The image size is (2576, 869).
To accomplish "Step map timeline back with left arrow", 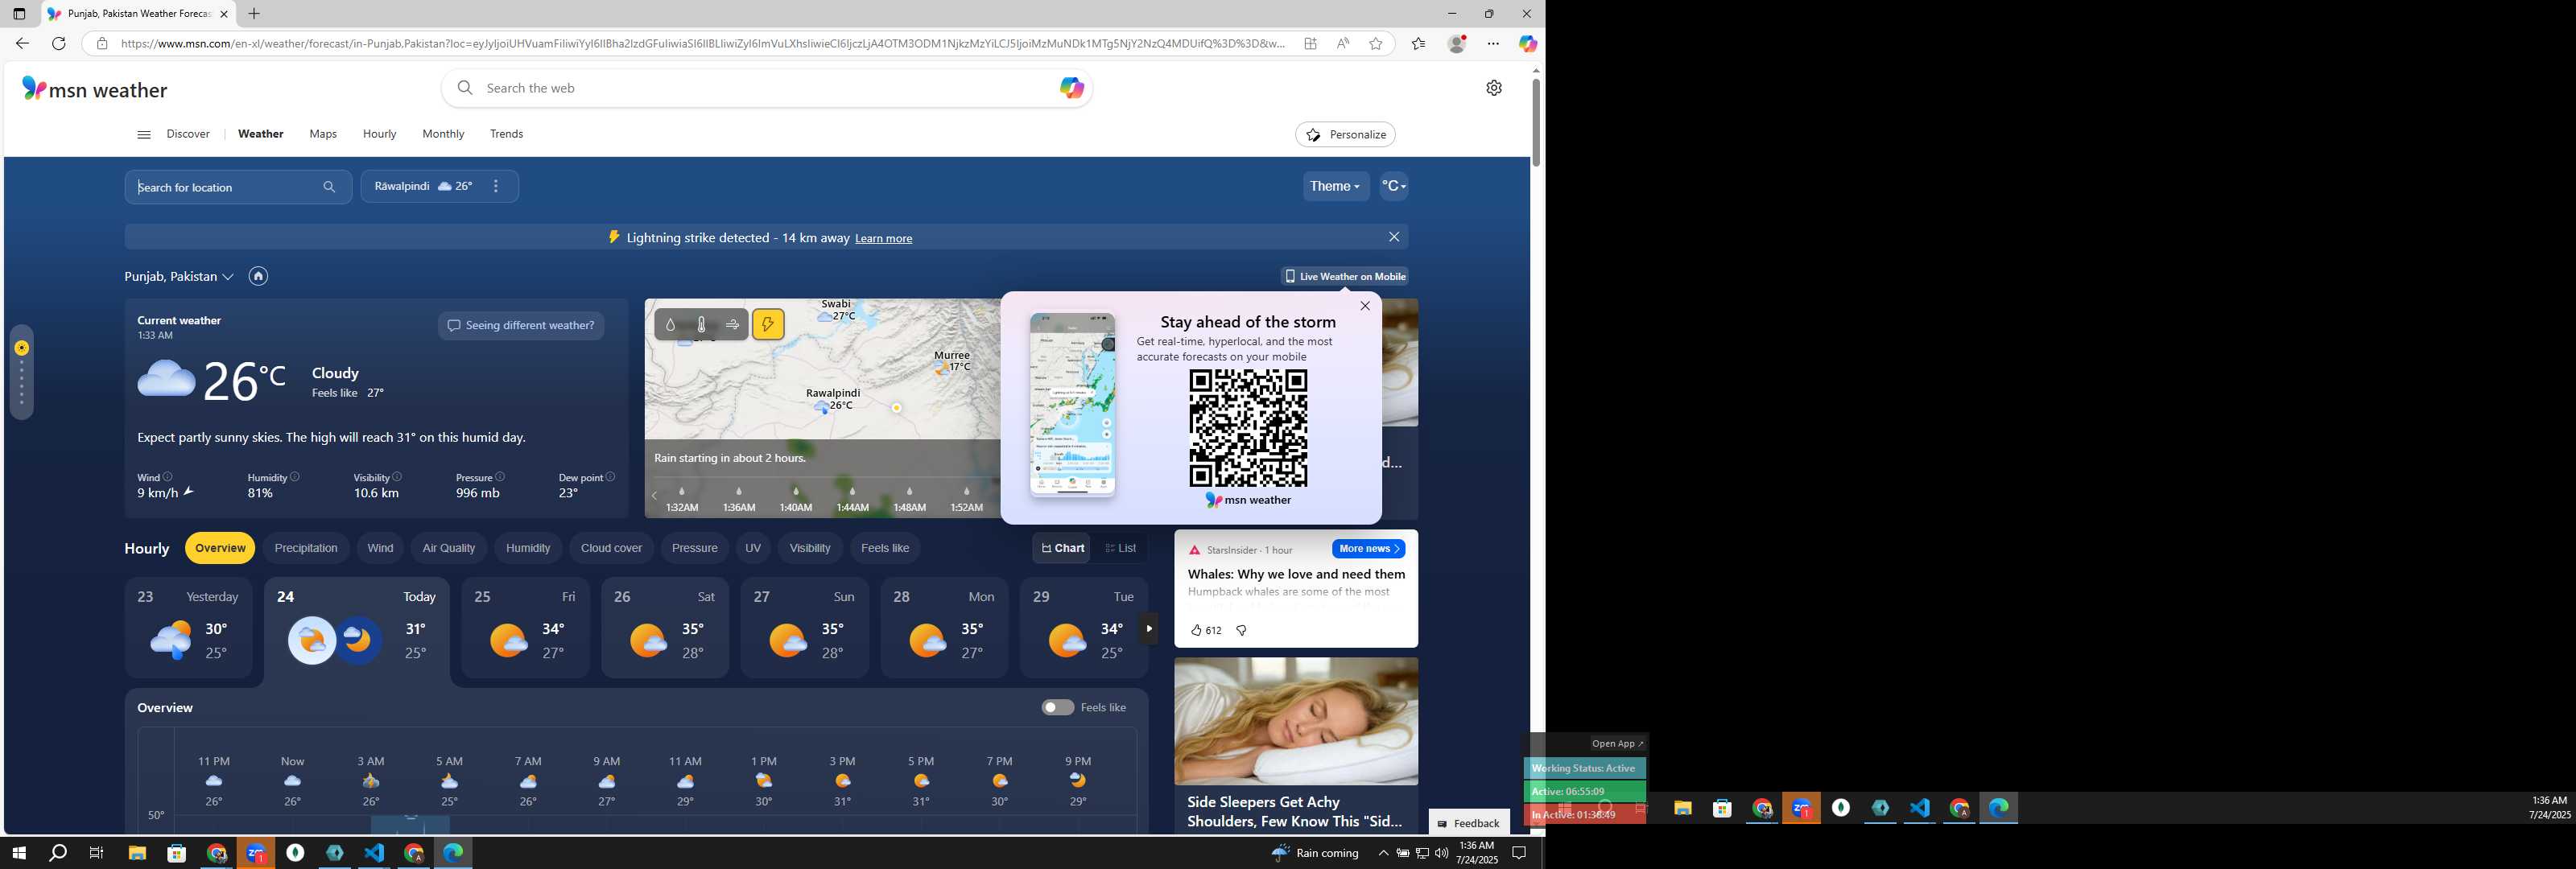I will tap(655, 495).
